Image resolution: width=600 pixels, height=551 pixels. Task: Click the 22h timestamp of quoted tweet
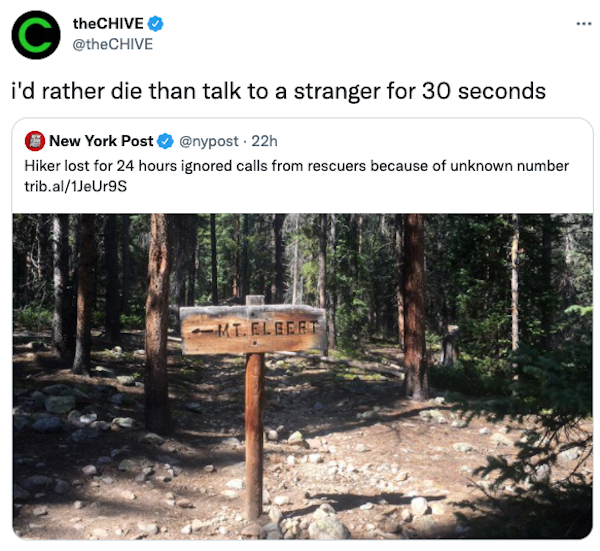click(x=264, y=141)
